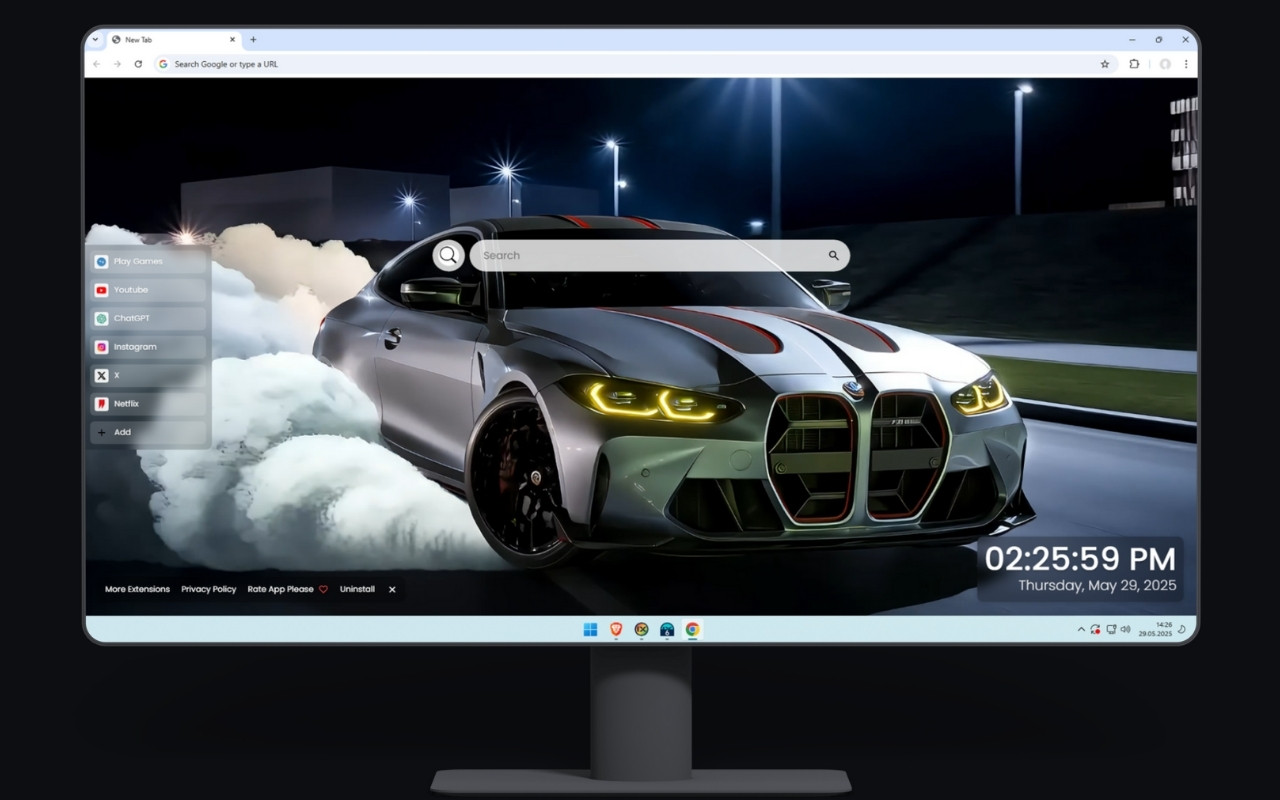
Task: Click the magnifying glass left of search bar
Action: click(447, 255)
